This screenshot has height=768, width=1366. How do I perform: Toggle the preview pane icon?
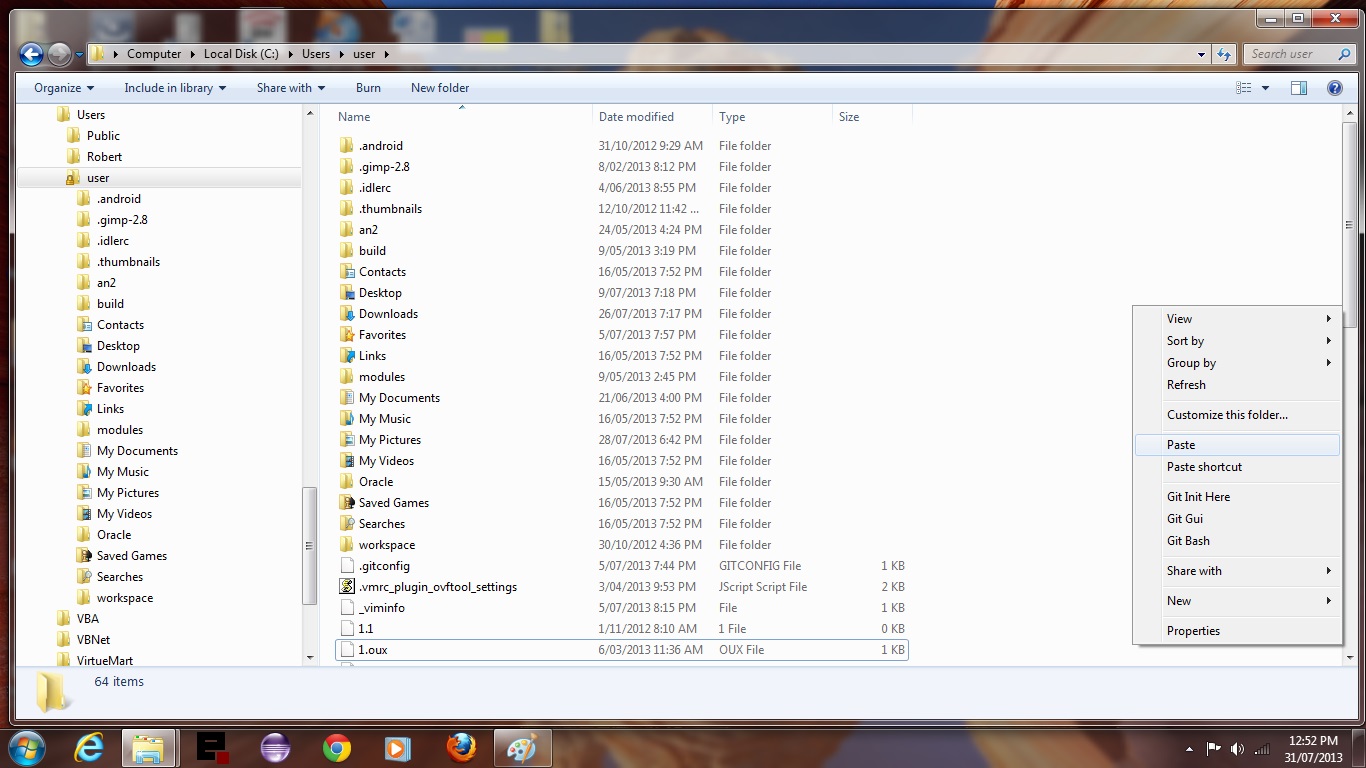click(1298, 88)
